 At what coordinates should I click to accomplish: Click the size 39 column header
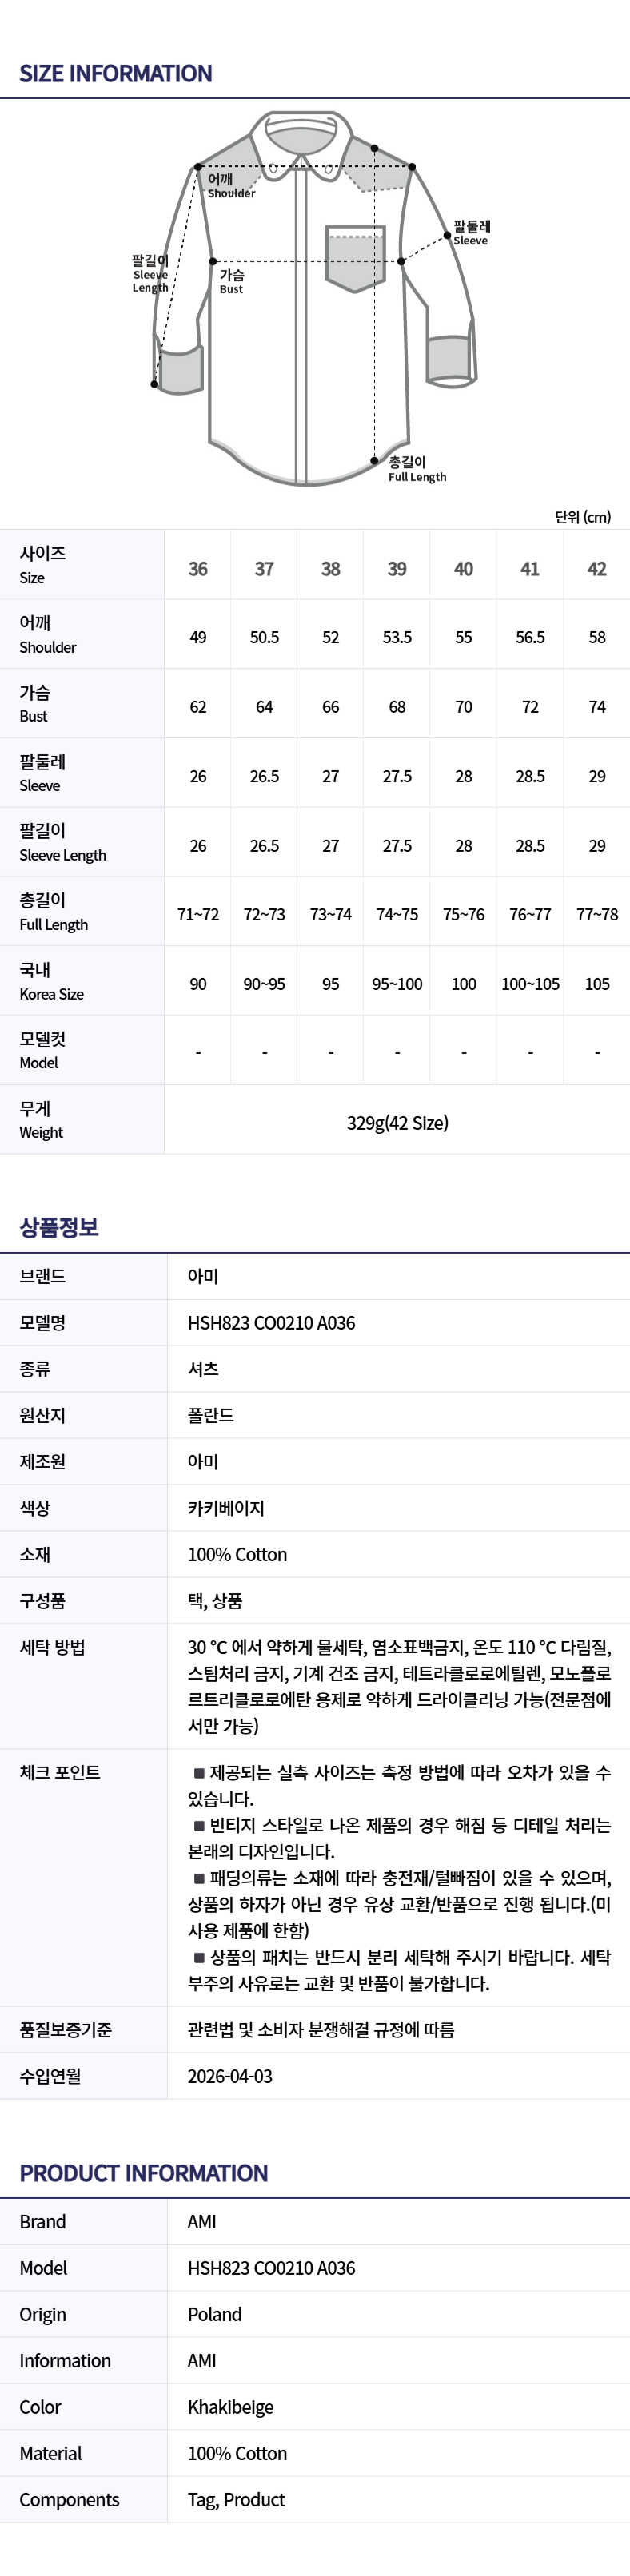(x=397, y=569)
